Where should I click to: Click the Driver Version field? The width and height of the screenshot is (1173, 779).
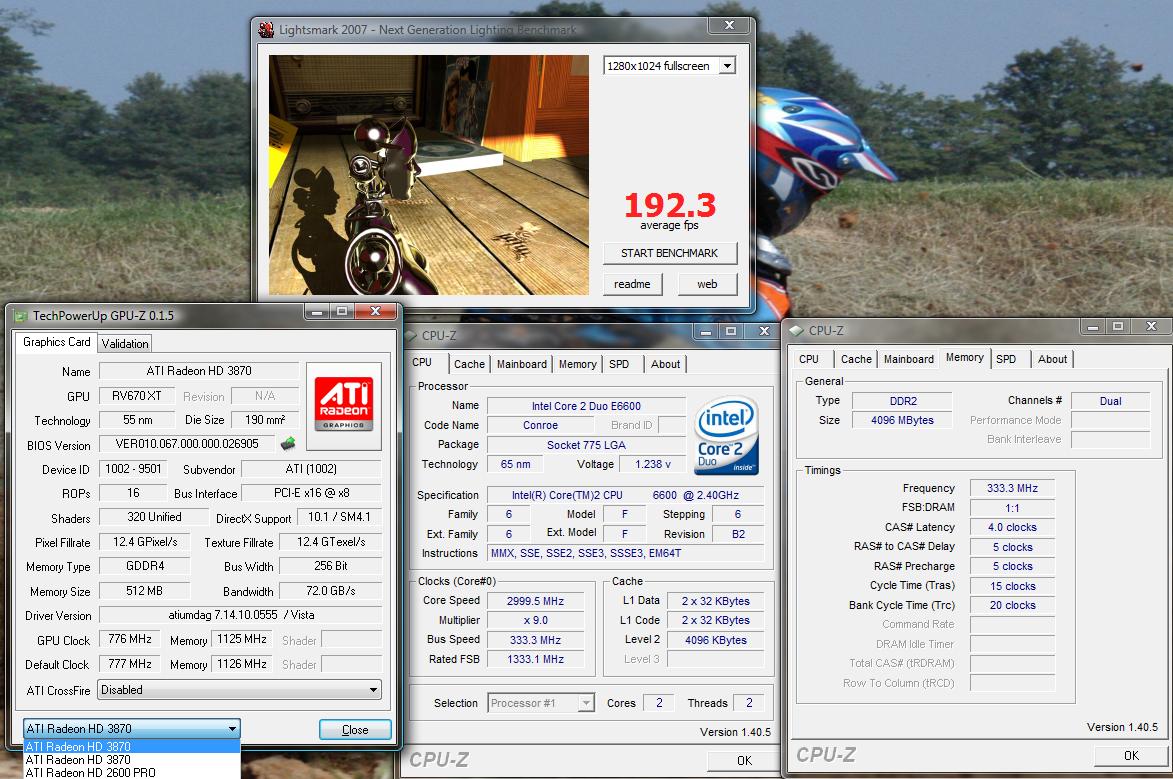coord(241,615)
